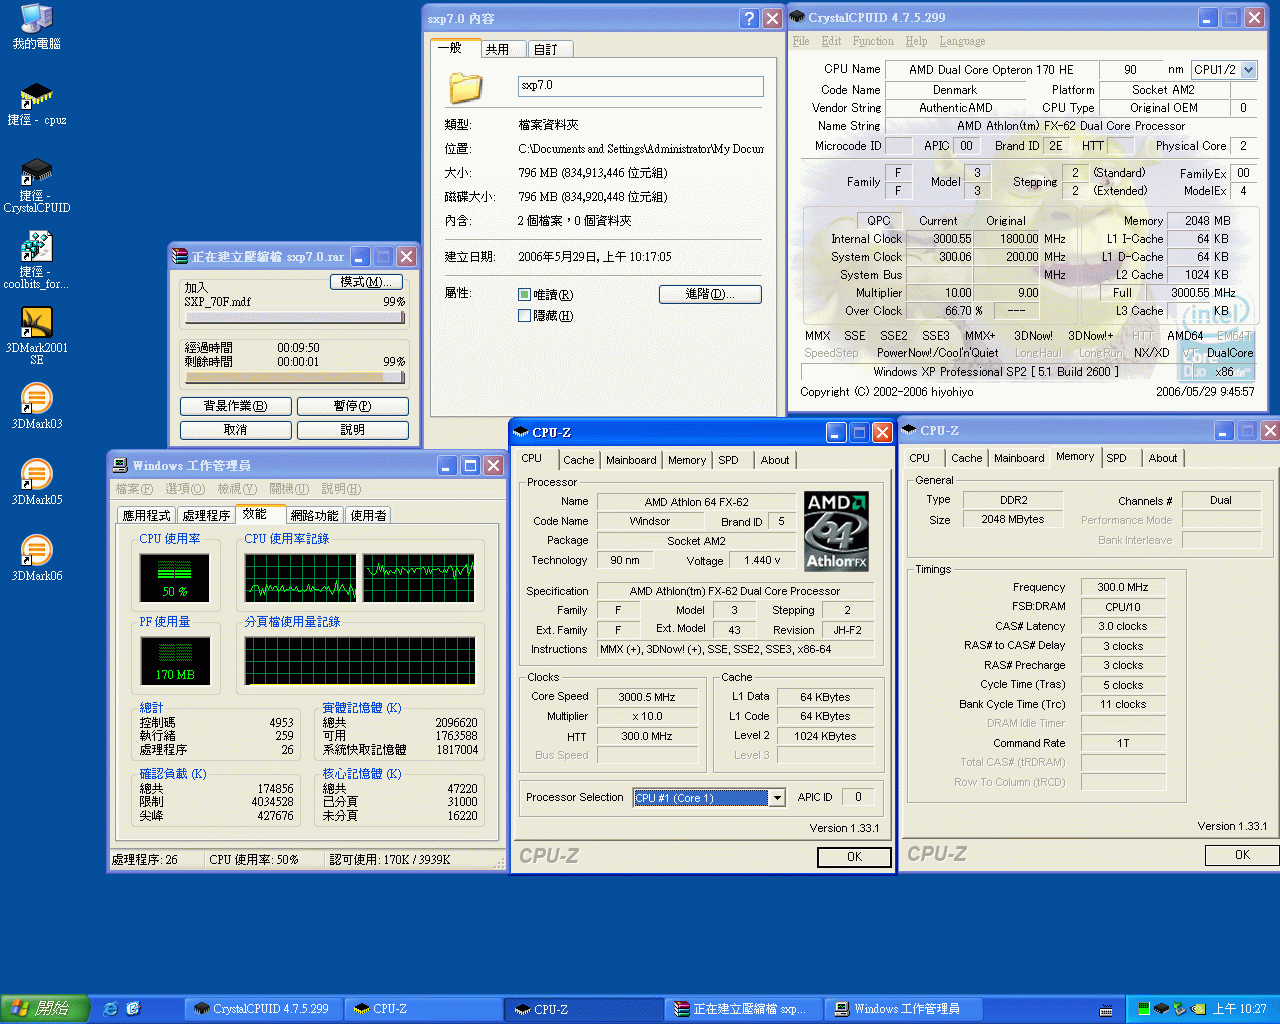Open My Computer (我的電腦) on the desktop
Image resolution: width=1280 pixels, height=1024 pixels.
pos(36,18)
